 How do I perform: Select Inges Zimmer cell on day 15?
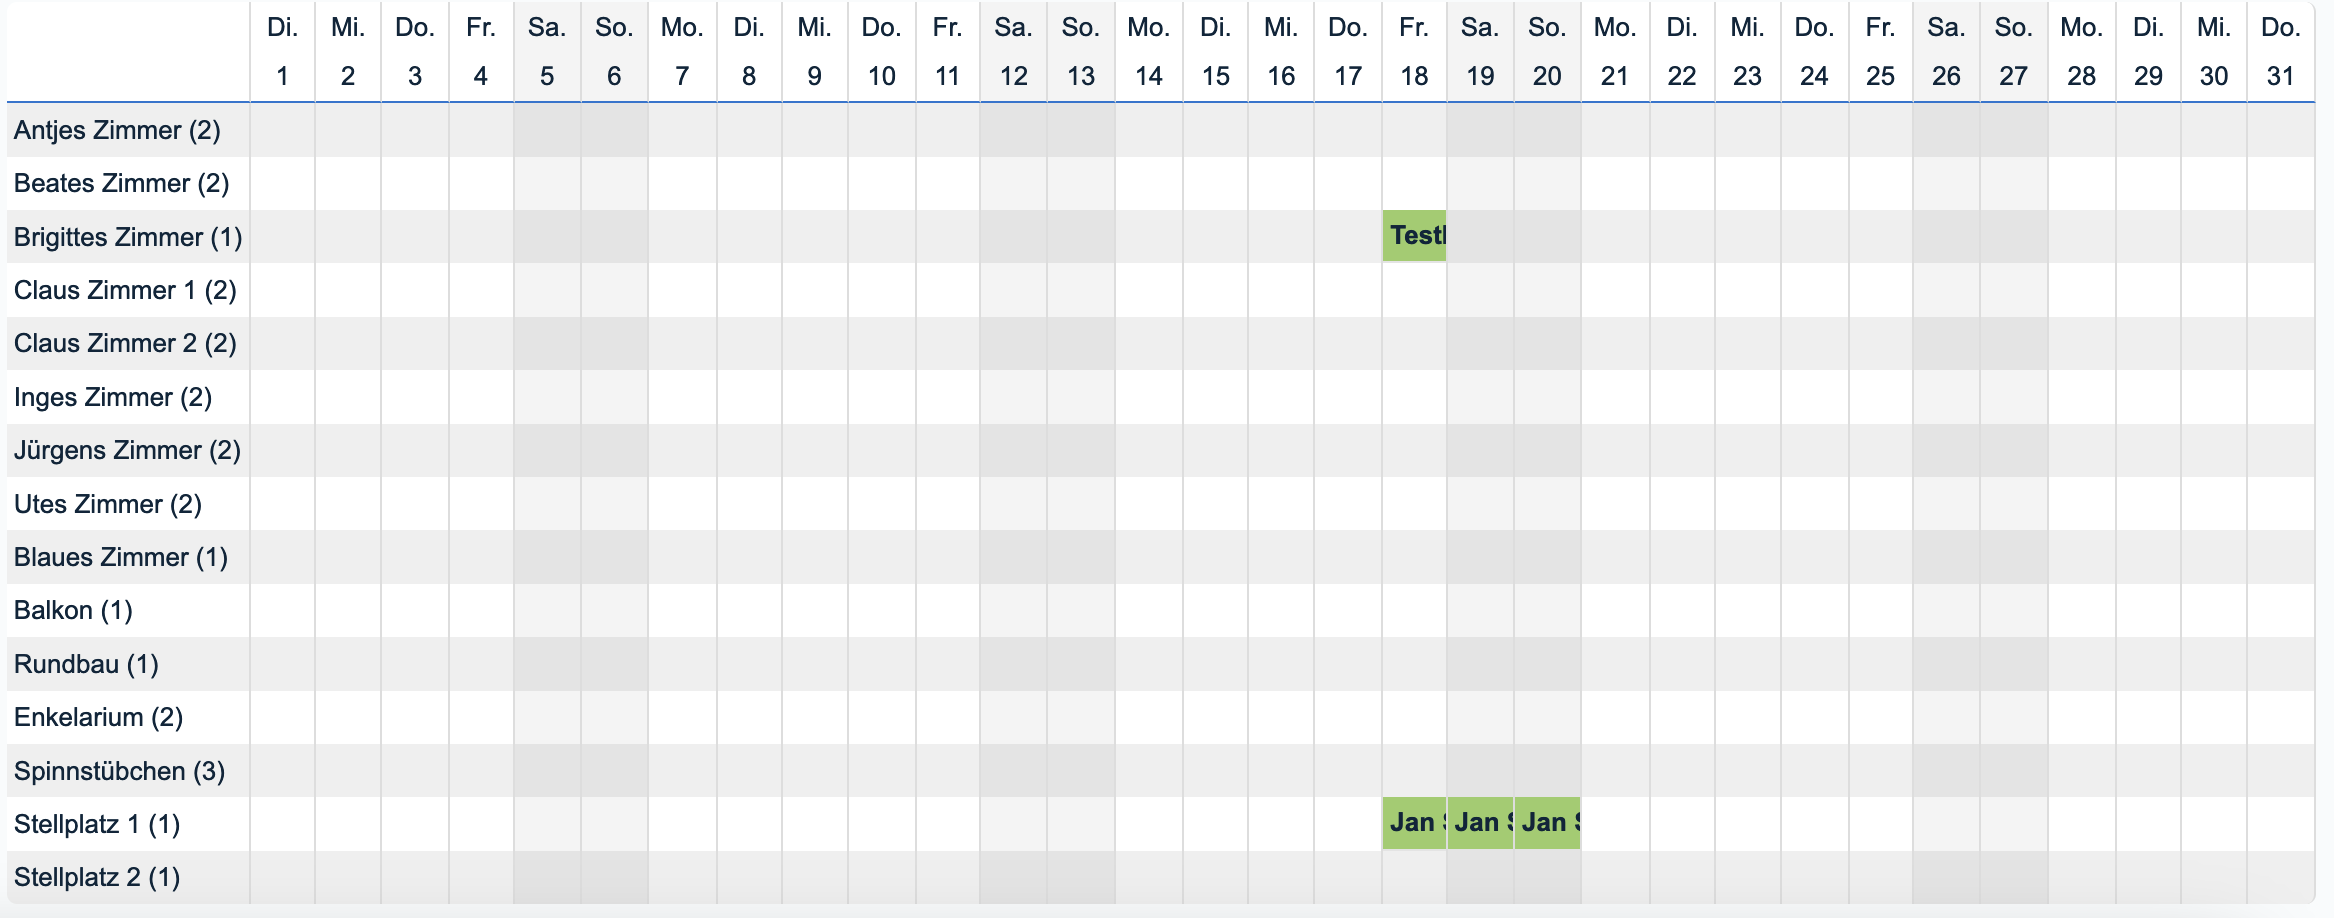click(1215, 397)
